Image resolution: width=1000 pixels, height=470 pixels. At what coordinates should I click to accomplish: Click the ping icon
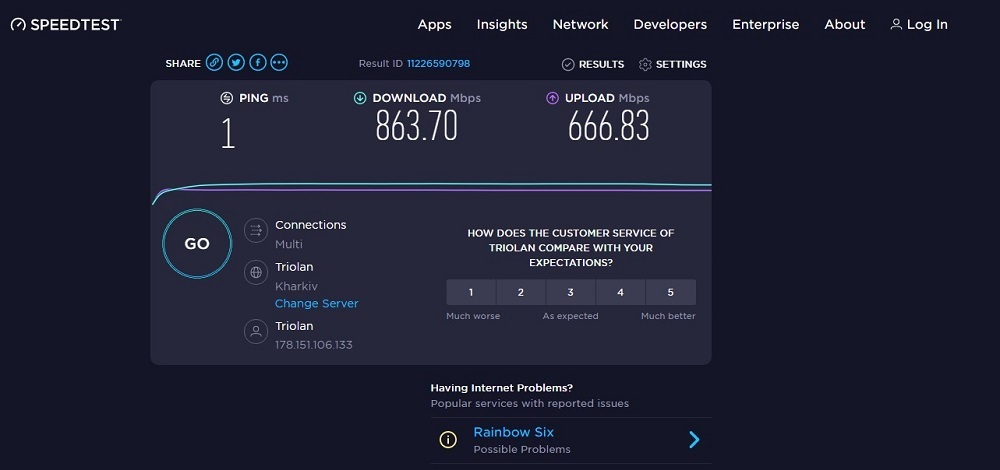pyautogui.click(x=226, y=98)
